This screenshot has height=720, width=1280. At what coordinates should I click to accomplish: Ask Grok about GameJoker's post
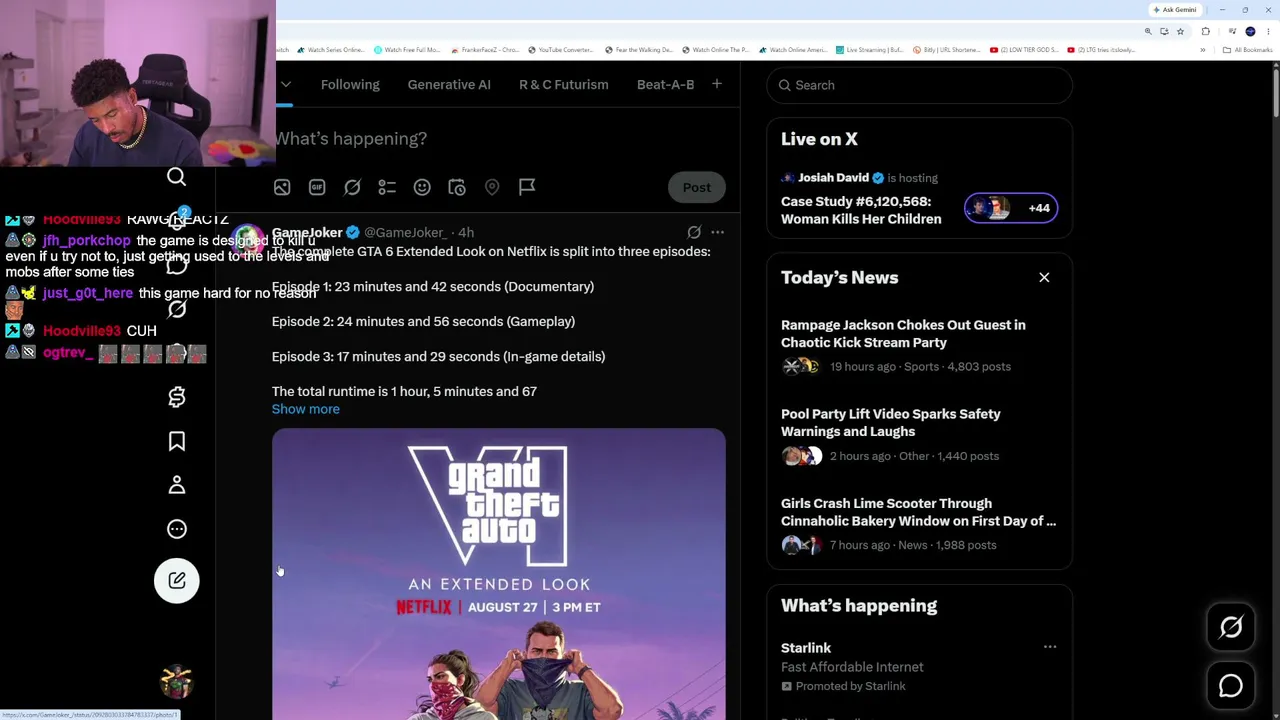coord(694,232)
